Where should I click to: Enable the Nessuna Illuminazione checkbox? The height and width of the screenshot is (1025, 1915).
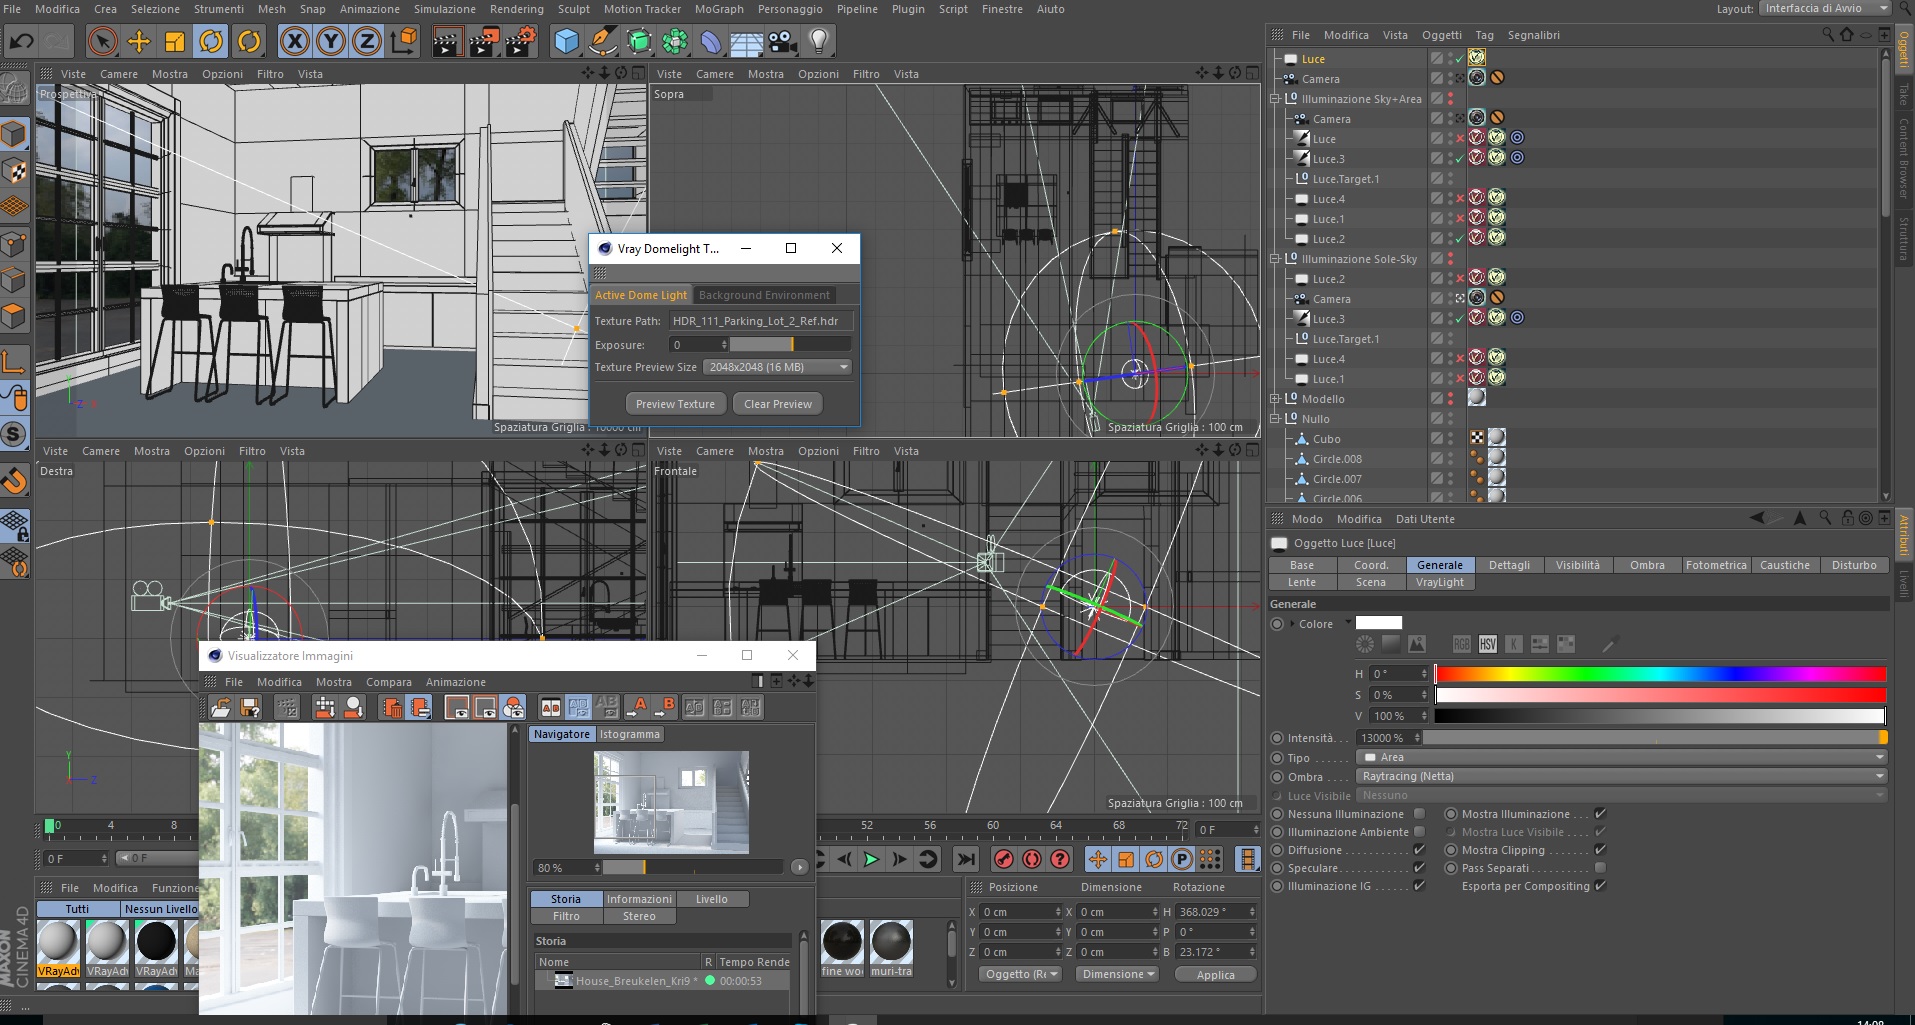(x=1419, y=814)
